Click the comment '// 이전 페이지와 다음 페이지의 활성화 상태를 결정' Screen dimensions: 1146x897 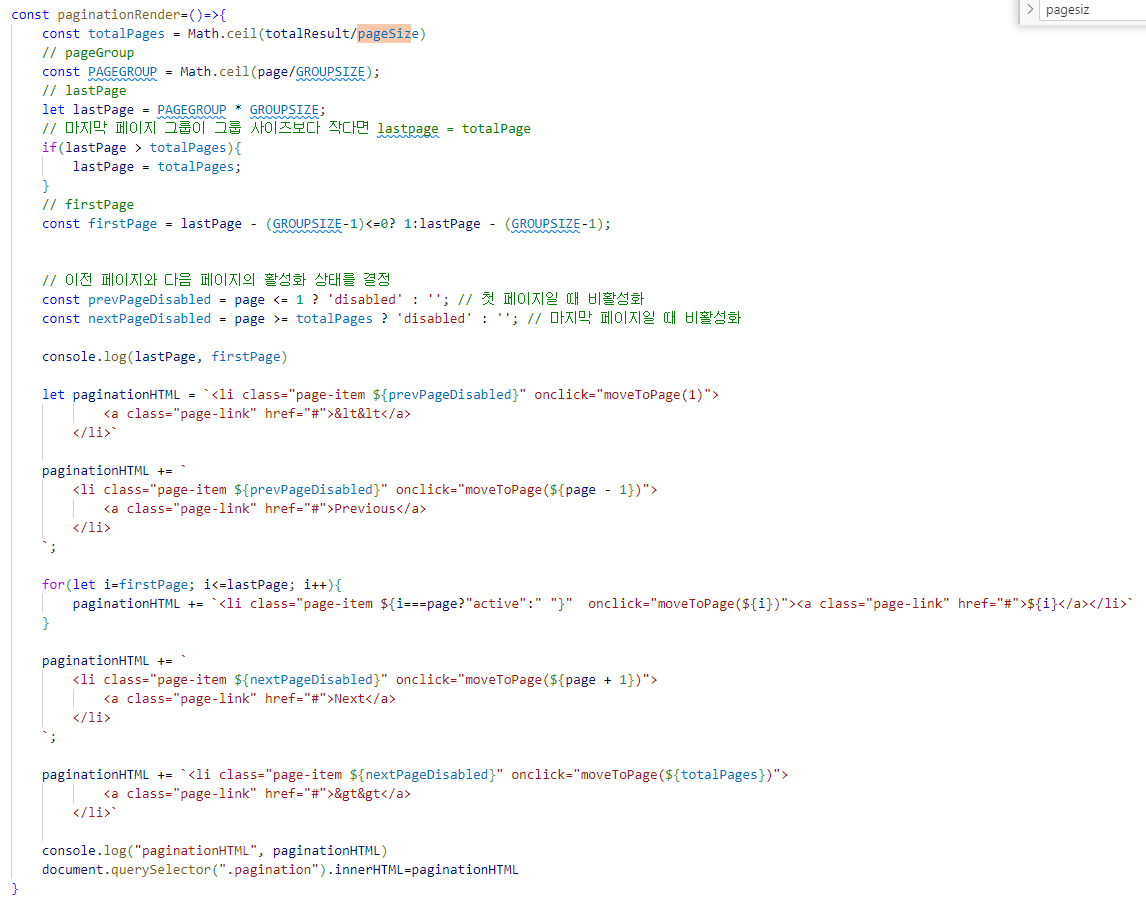(x=216, y=279)
